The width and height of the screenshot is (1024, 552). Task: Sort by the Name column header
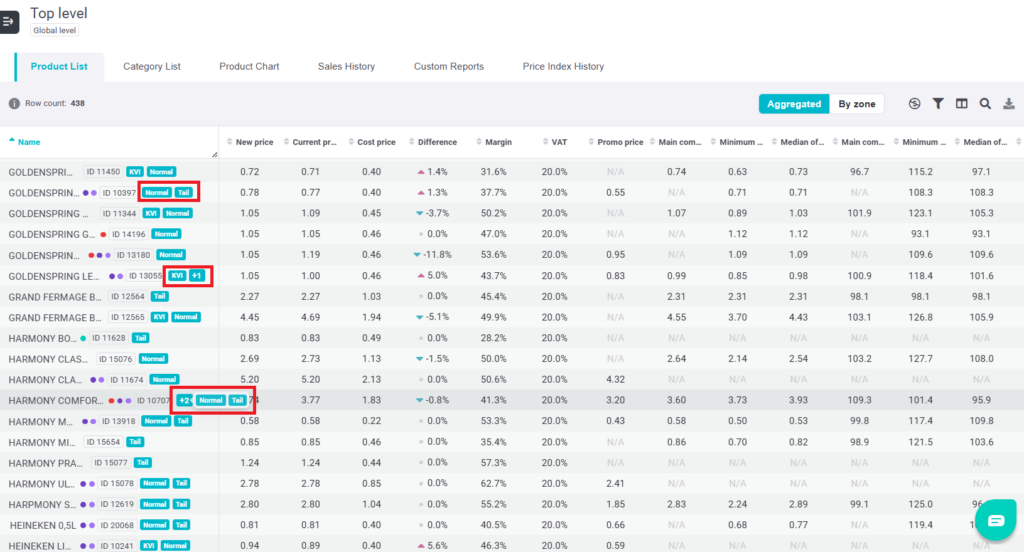pyautogui.click(x=29, y=142)
